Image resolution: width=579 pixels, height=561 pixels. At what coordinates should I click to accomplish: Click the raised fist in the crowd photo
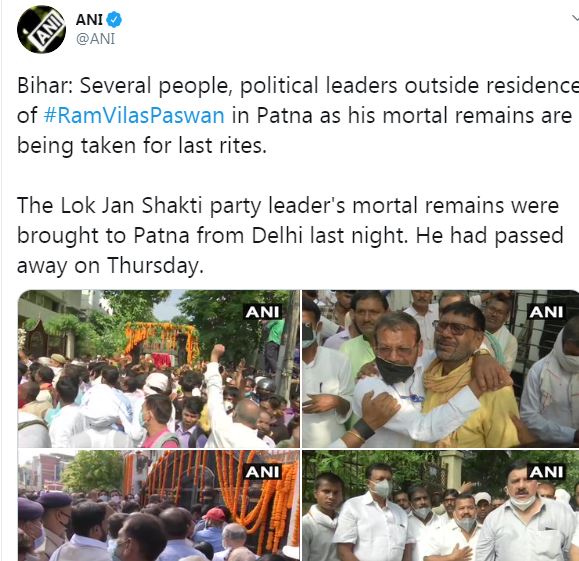(x=217, y=352)
